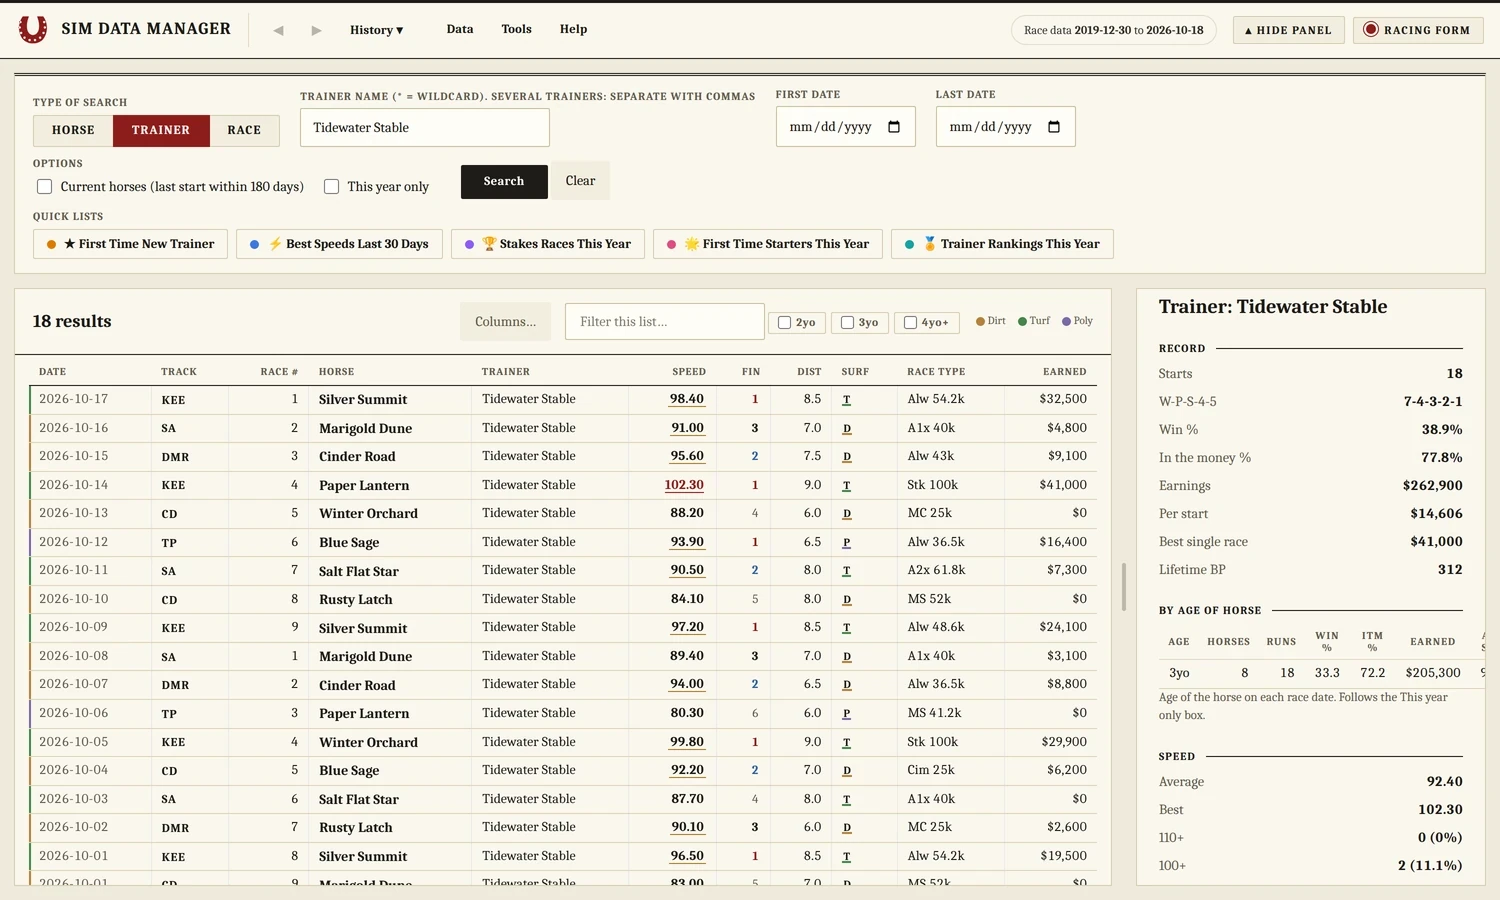Sort results by the Earned column header
Viewport: 1500px width, 900px height.
[1065, 372]
